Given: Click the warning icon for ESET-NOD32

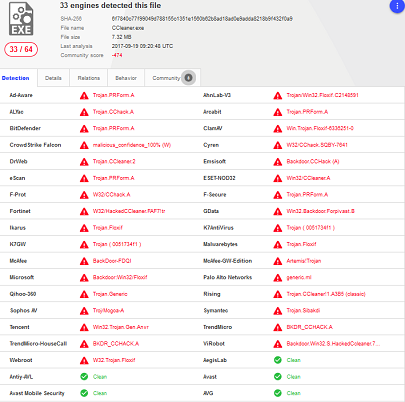Looking at the screenshot, I should click(278, 178).
